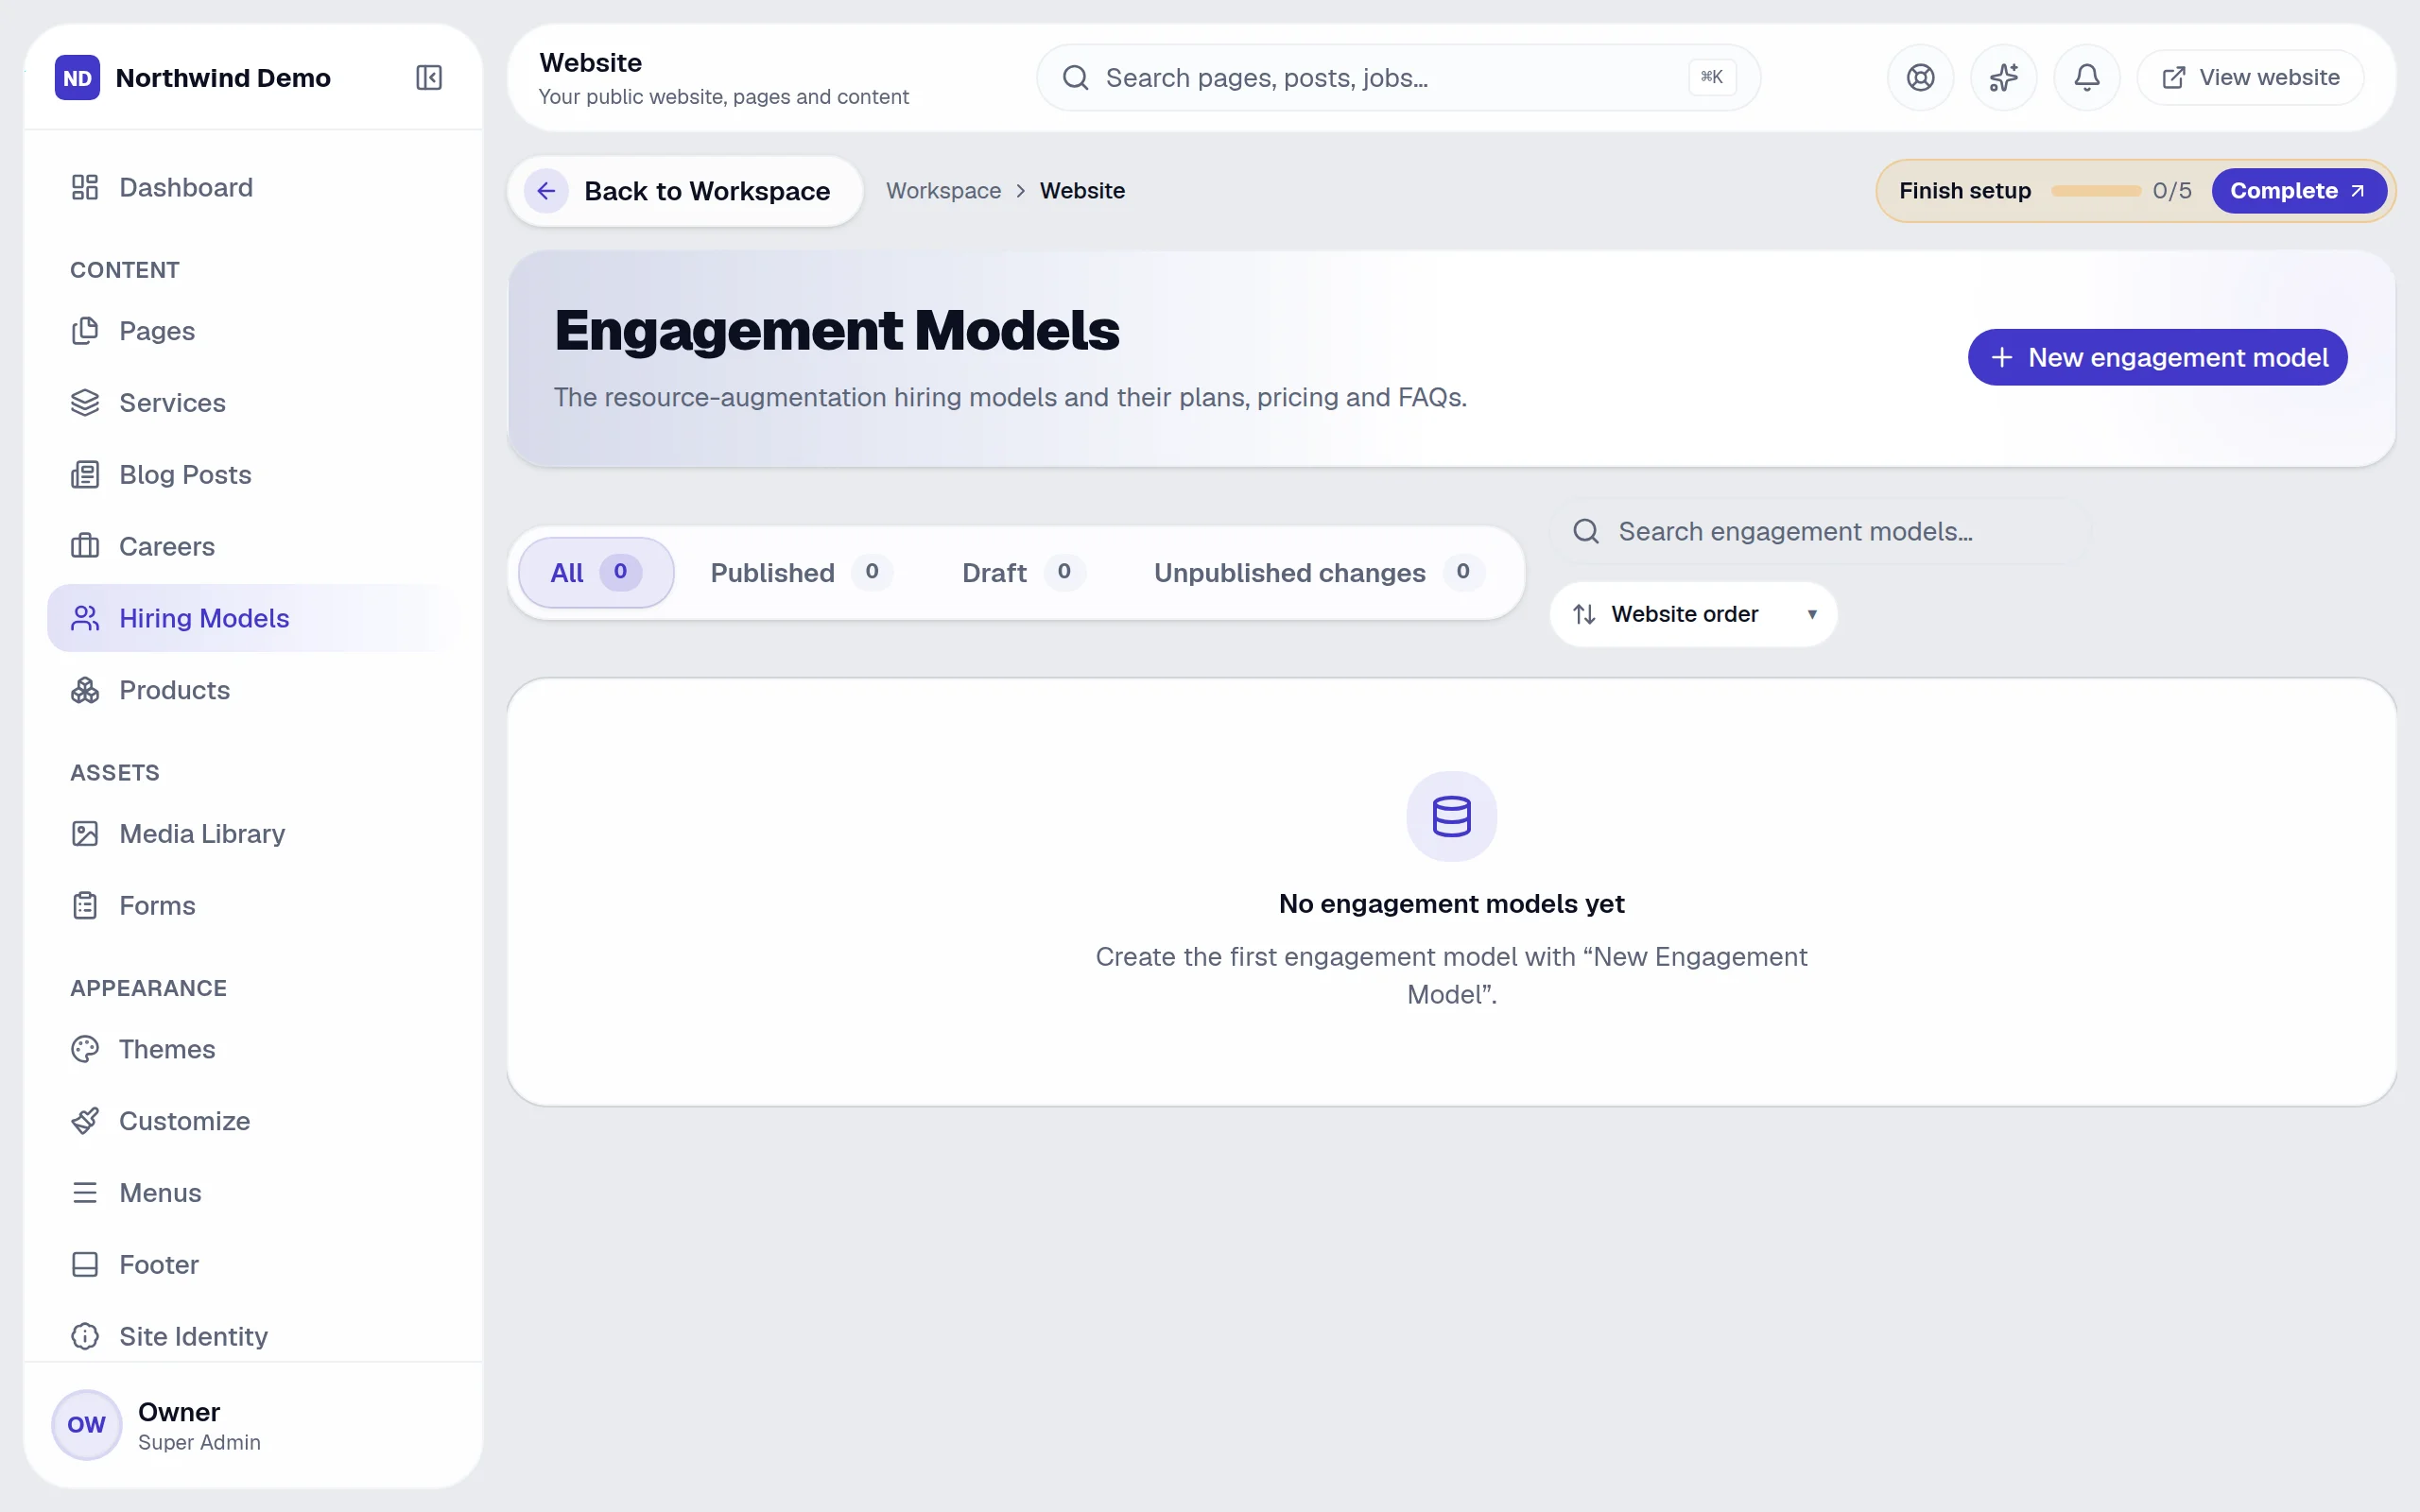
Task: Open Careers in the sidebar
Action: click(x=254, y=547)
